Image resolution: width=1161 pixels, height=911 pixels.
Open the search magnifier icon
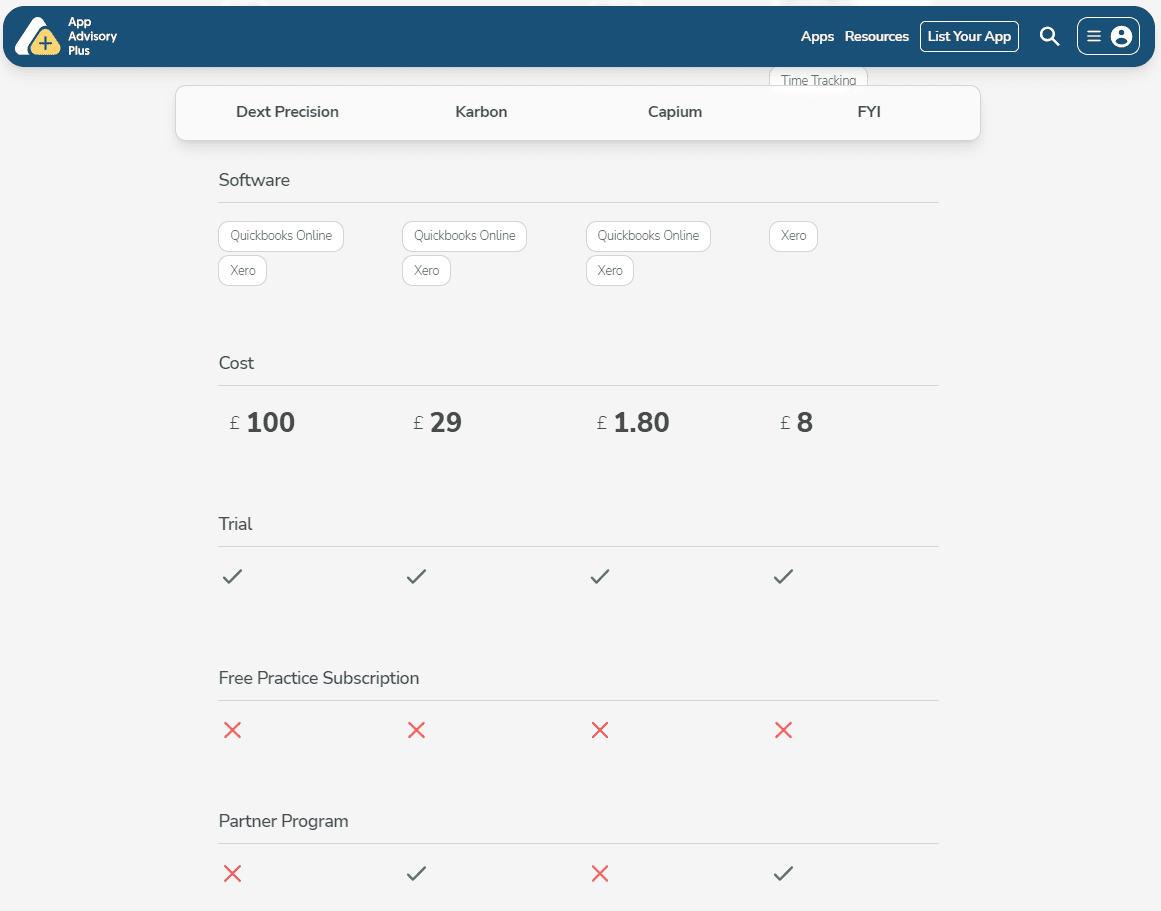[x=1049, y=37]
